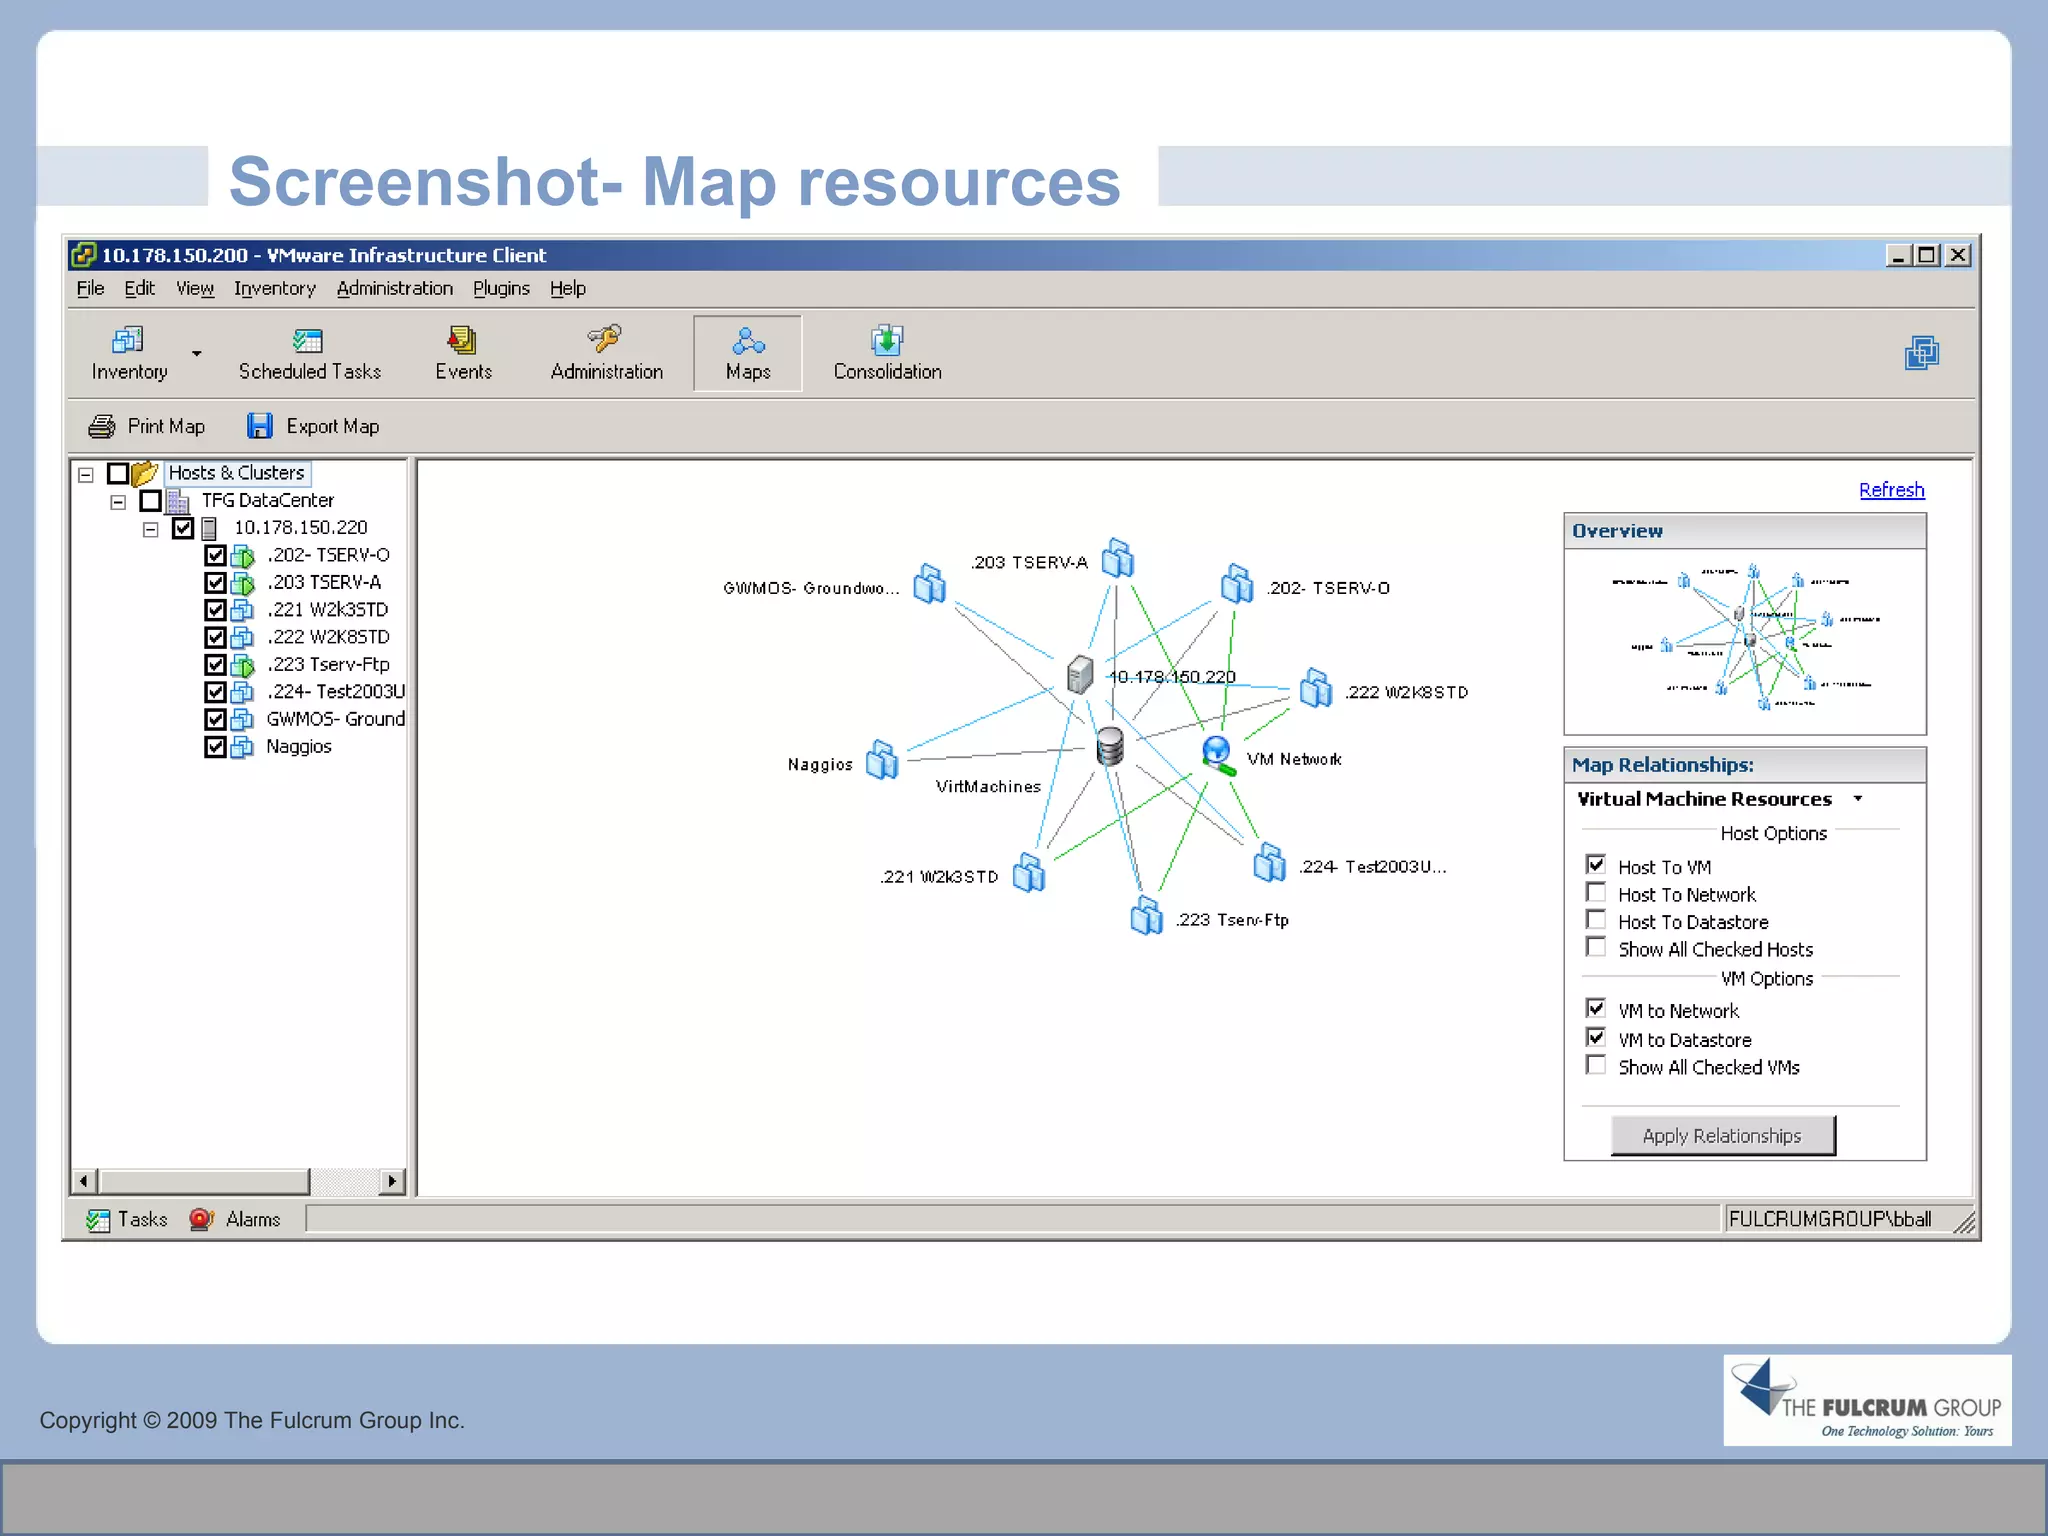The width and height of the screenshot is (2048, 1536).
Task: Open the Tasks status bar icon
Action: pyautogui.click(x=98, y=1220)
